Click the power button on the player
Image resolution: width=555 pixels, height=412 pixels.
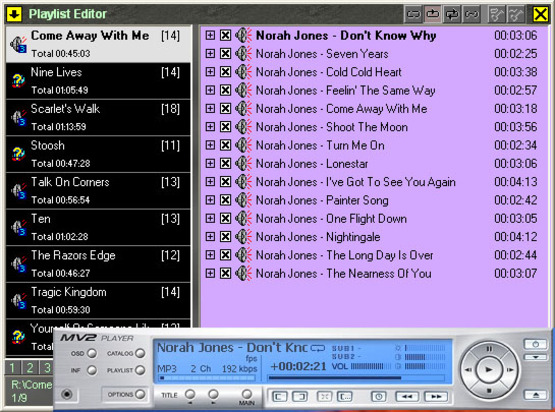[536, 344]
